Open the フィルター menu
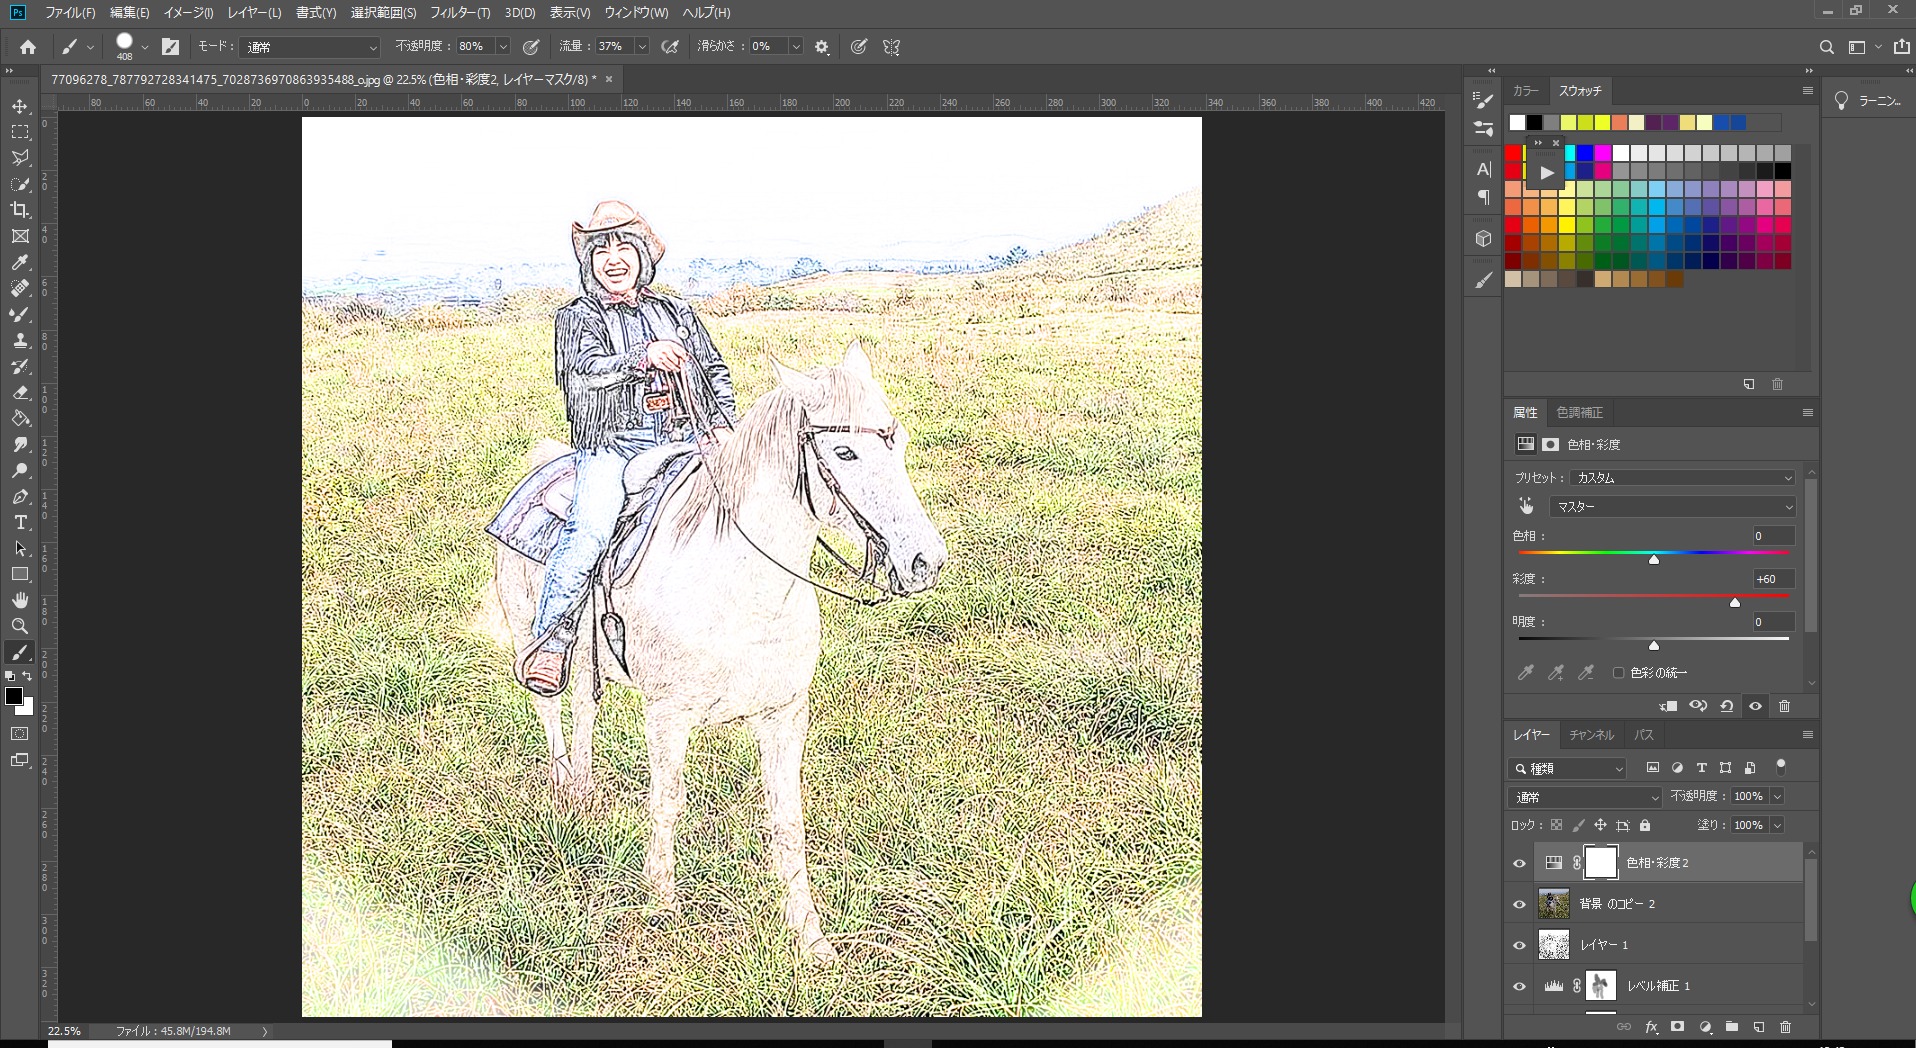 459,13
